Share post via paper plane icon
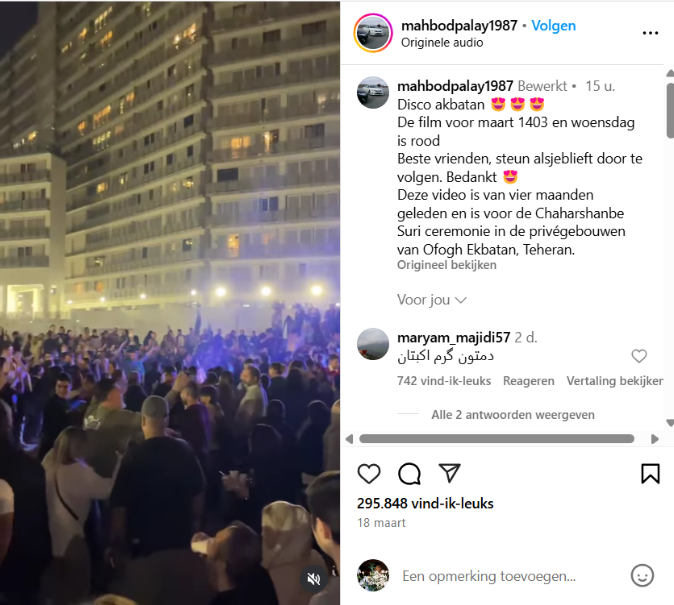The width and height of the screenshot is (674, 605). pos(449,473)
